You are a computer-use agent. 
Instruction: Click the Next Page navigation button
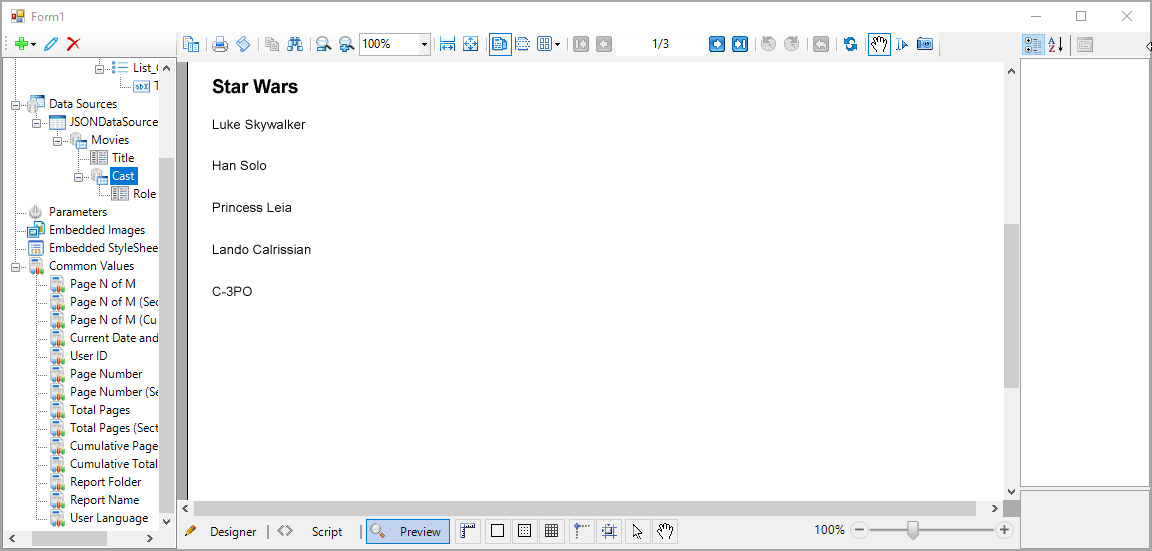[717, 44]
